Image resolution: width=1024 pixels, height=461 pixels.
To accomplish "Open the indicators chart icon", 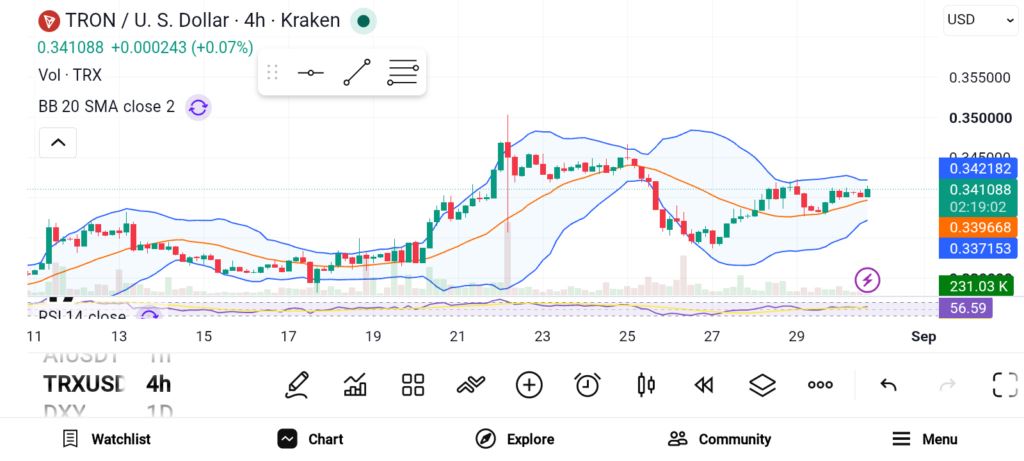I will [355, 385].
